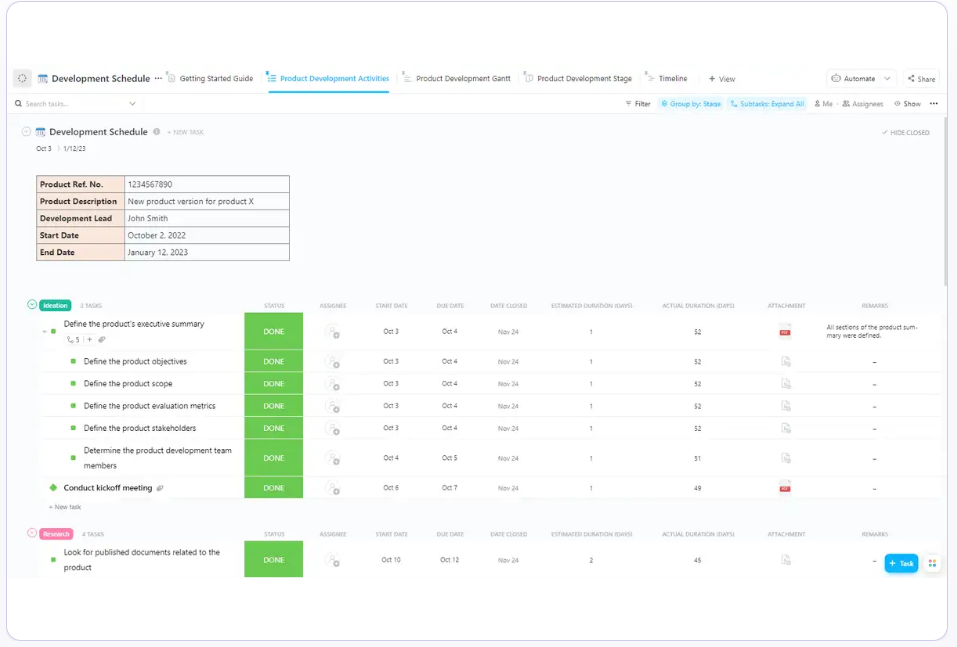Open Group by: Stage menu
Viewport: 957px width, 647px height.
click(690, 104)
